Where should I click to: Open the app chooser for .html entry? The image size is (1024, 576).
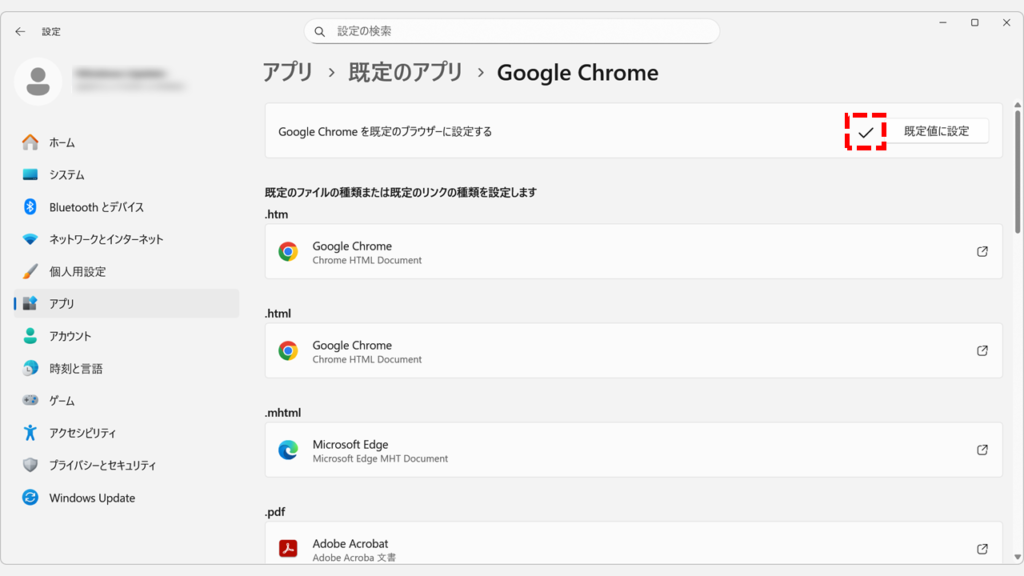click(x=982, y=350)
